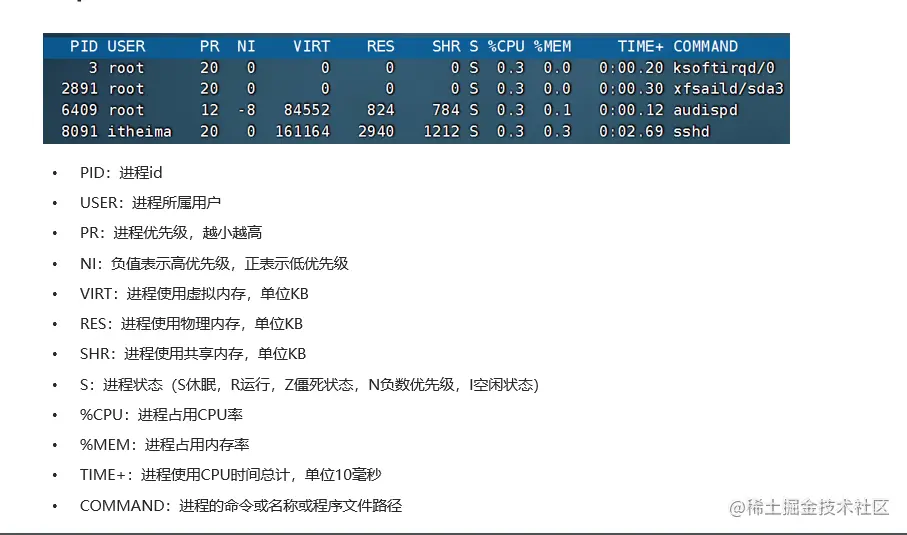Click the line starting 'PR：进程优先级'
Image resolution: width=907 pixels, height=535 pixels.
tap(171, 233)
